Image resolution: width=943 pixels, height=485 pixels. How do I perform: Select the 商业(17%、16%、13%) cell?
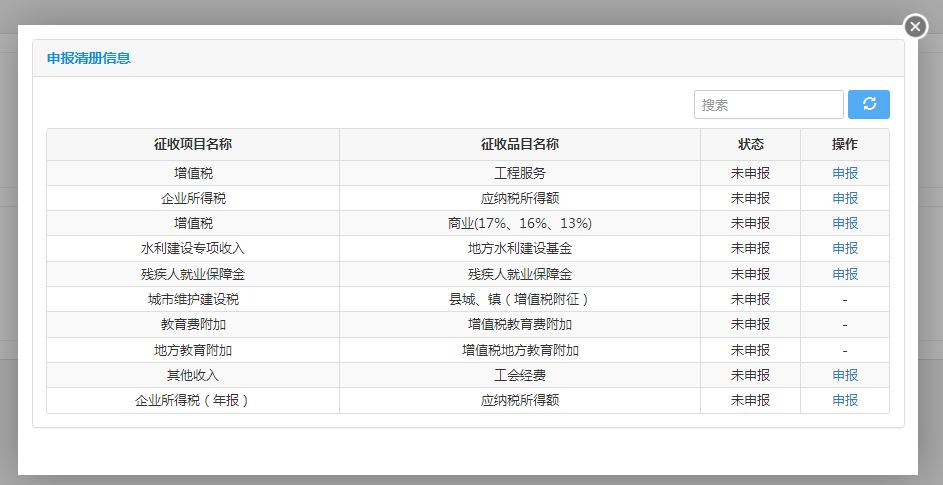(520, 224)
